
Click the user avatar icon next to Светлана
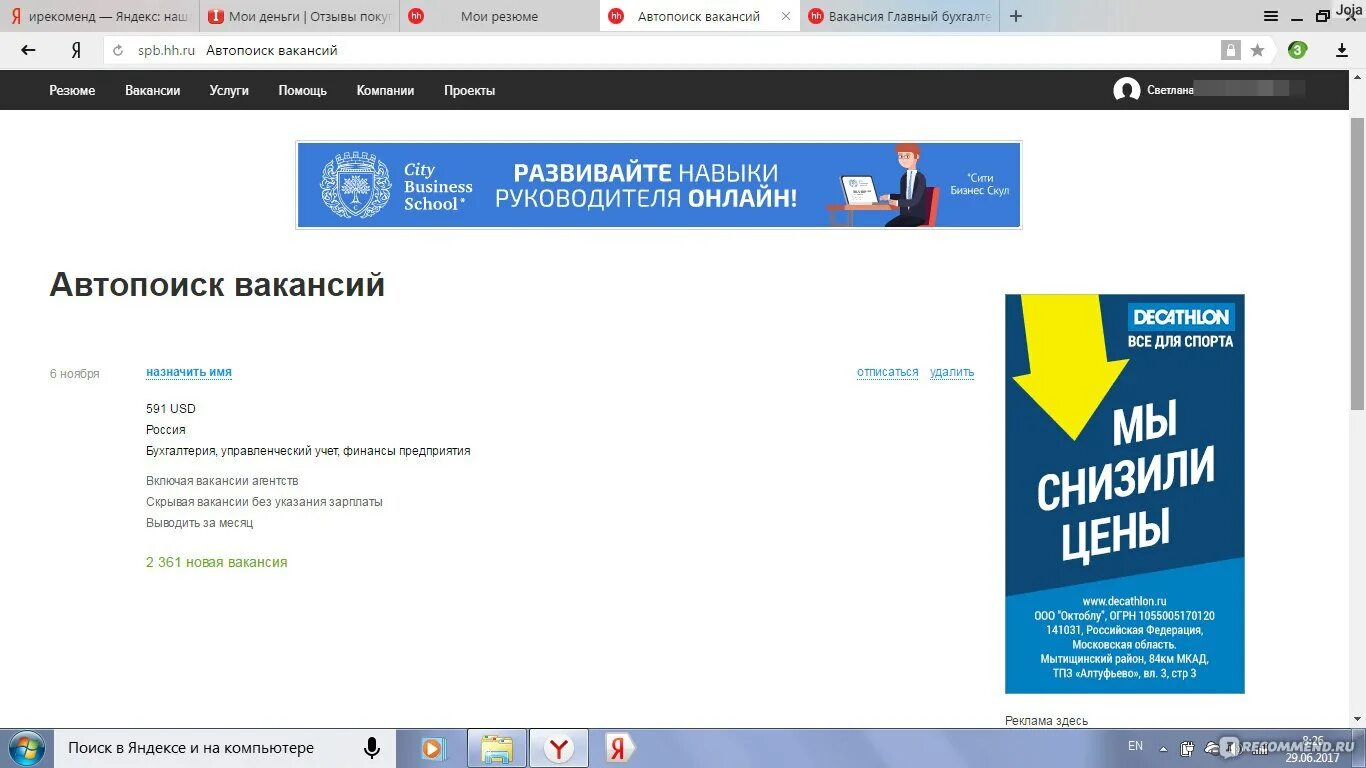(1127, 90)
